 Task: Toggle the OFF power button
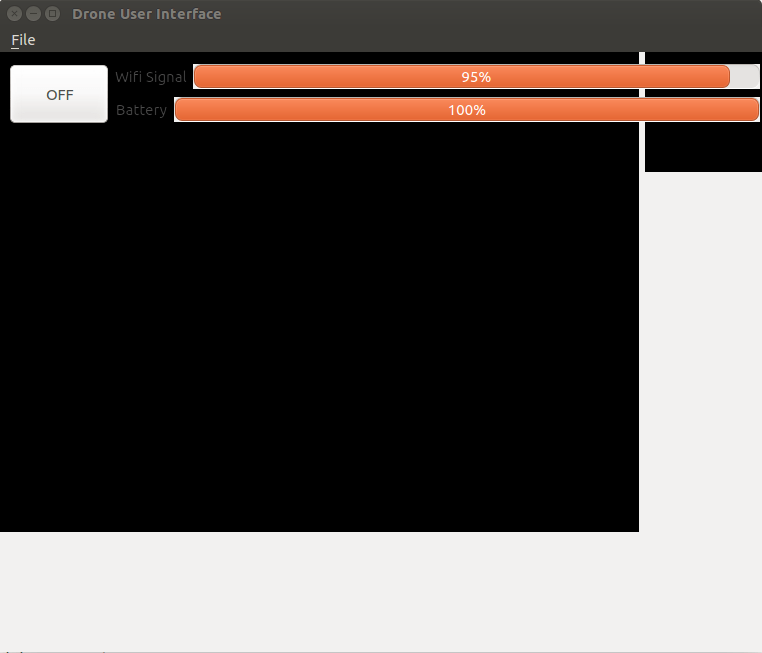coord(59,94)
